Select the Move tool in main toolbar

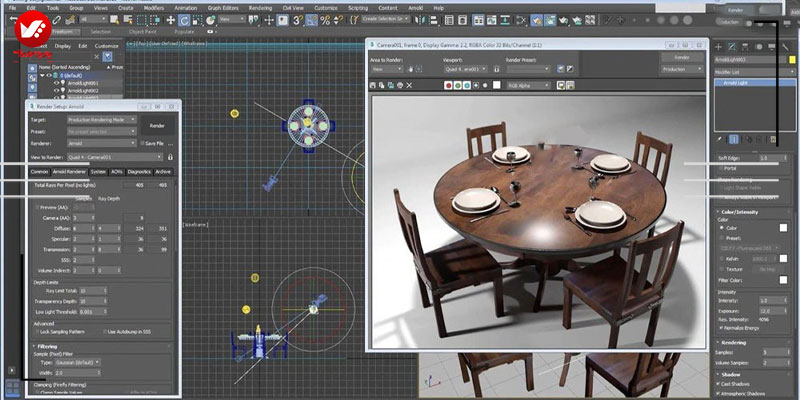click(170, 20)
